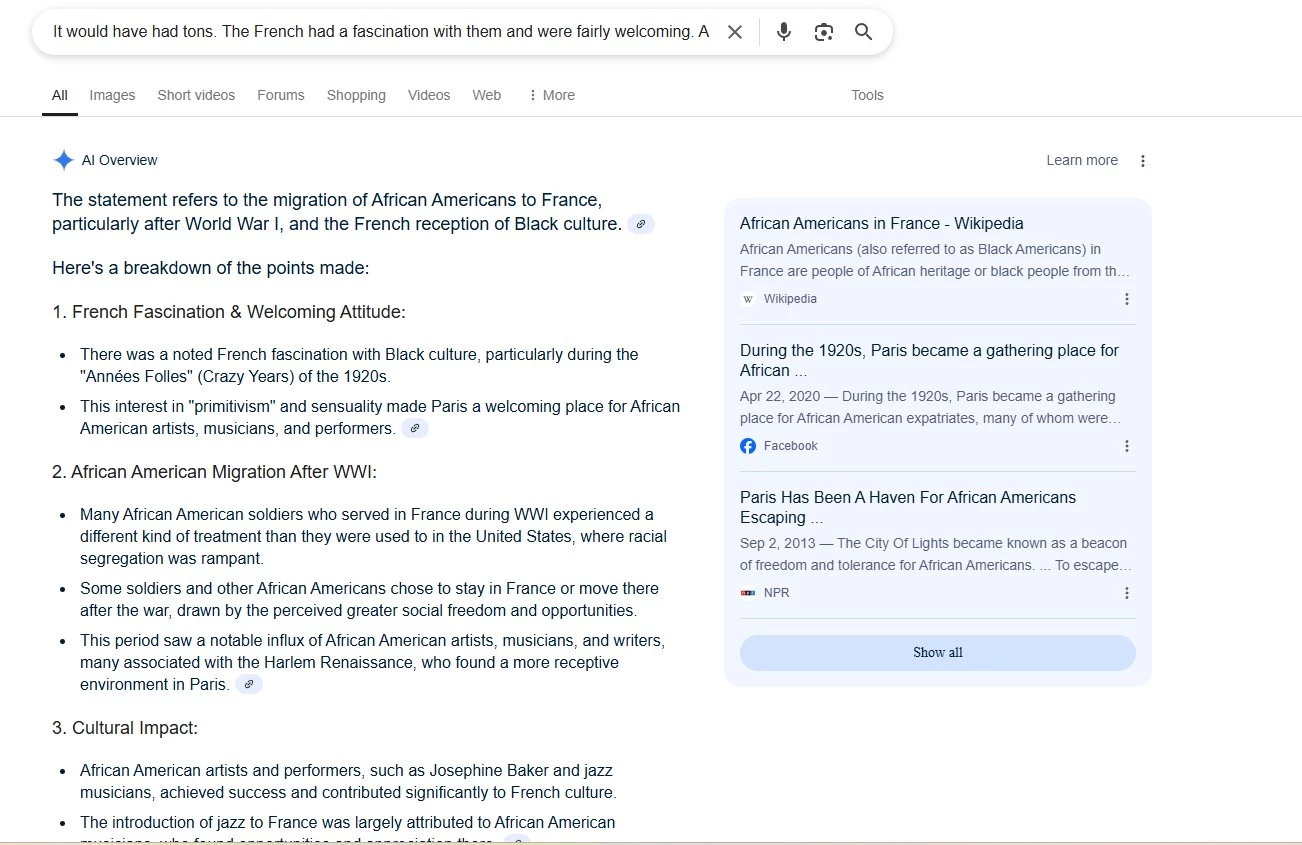Image resolution: width=1302 pixels, height=845 pixels.
Task: Click the NPR favicon in source card
Action: [748, 593]
